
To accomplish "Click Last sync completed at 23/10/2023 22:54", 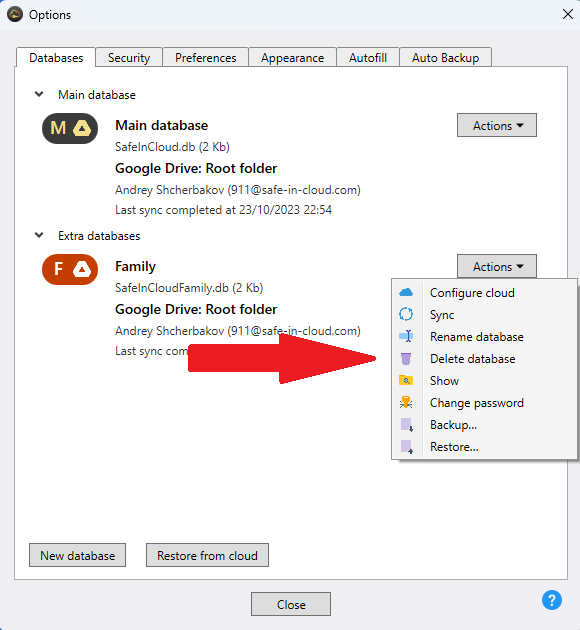I will click(223, 210).
